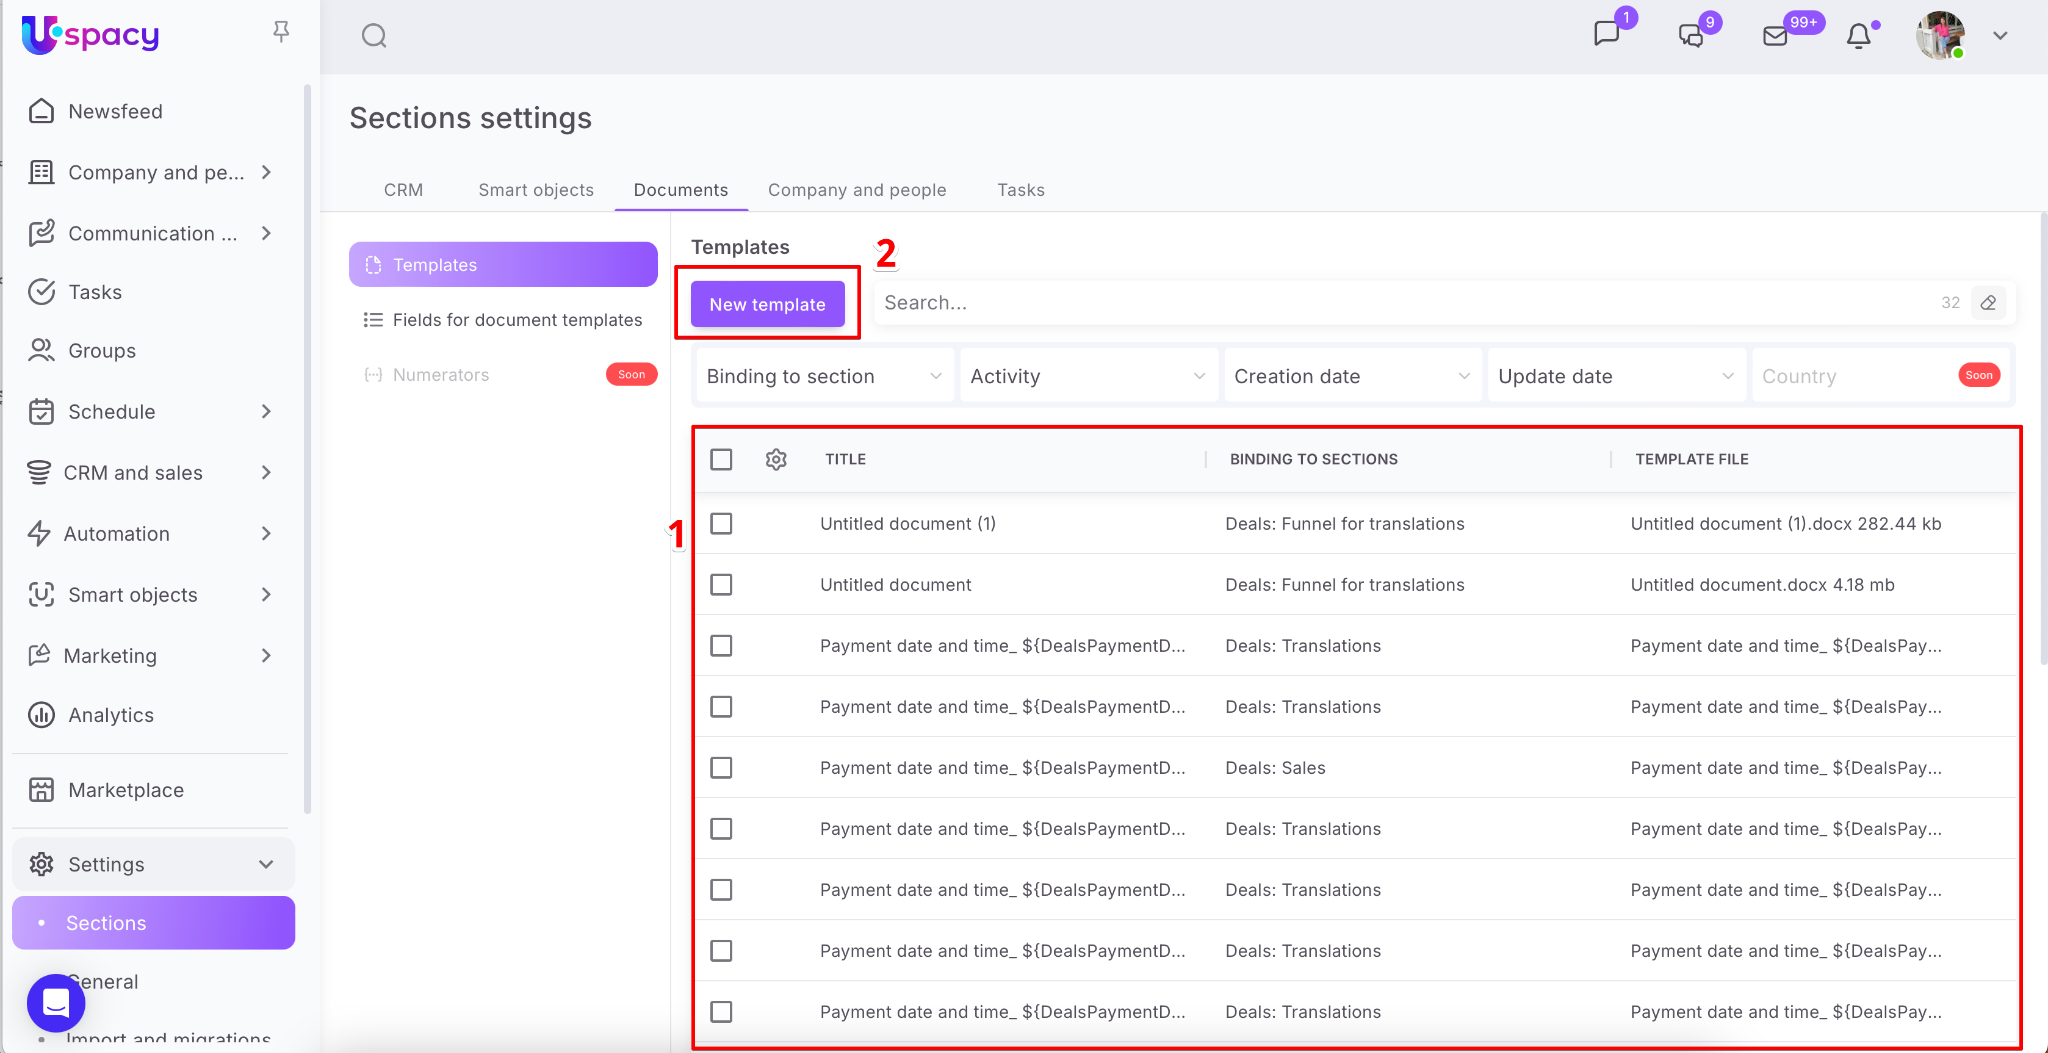Pin the sidebar using the pin icon
2048x1053 pixels.
(281, 32)
